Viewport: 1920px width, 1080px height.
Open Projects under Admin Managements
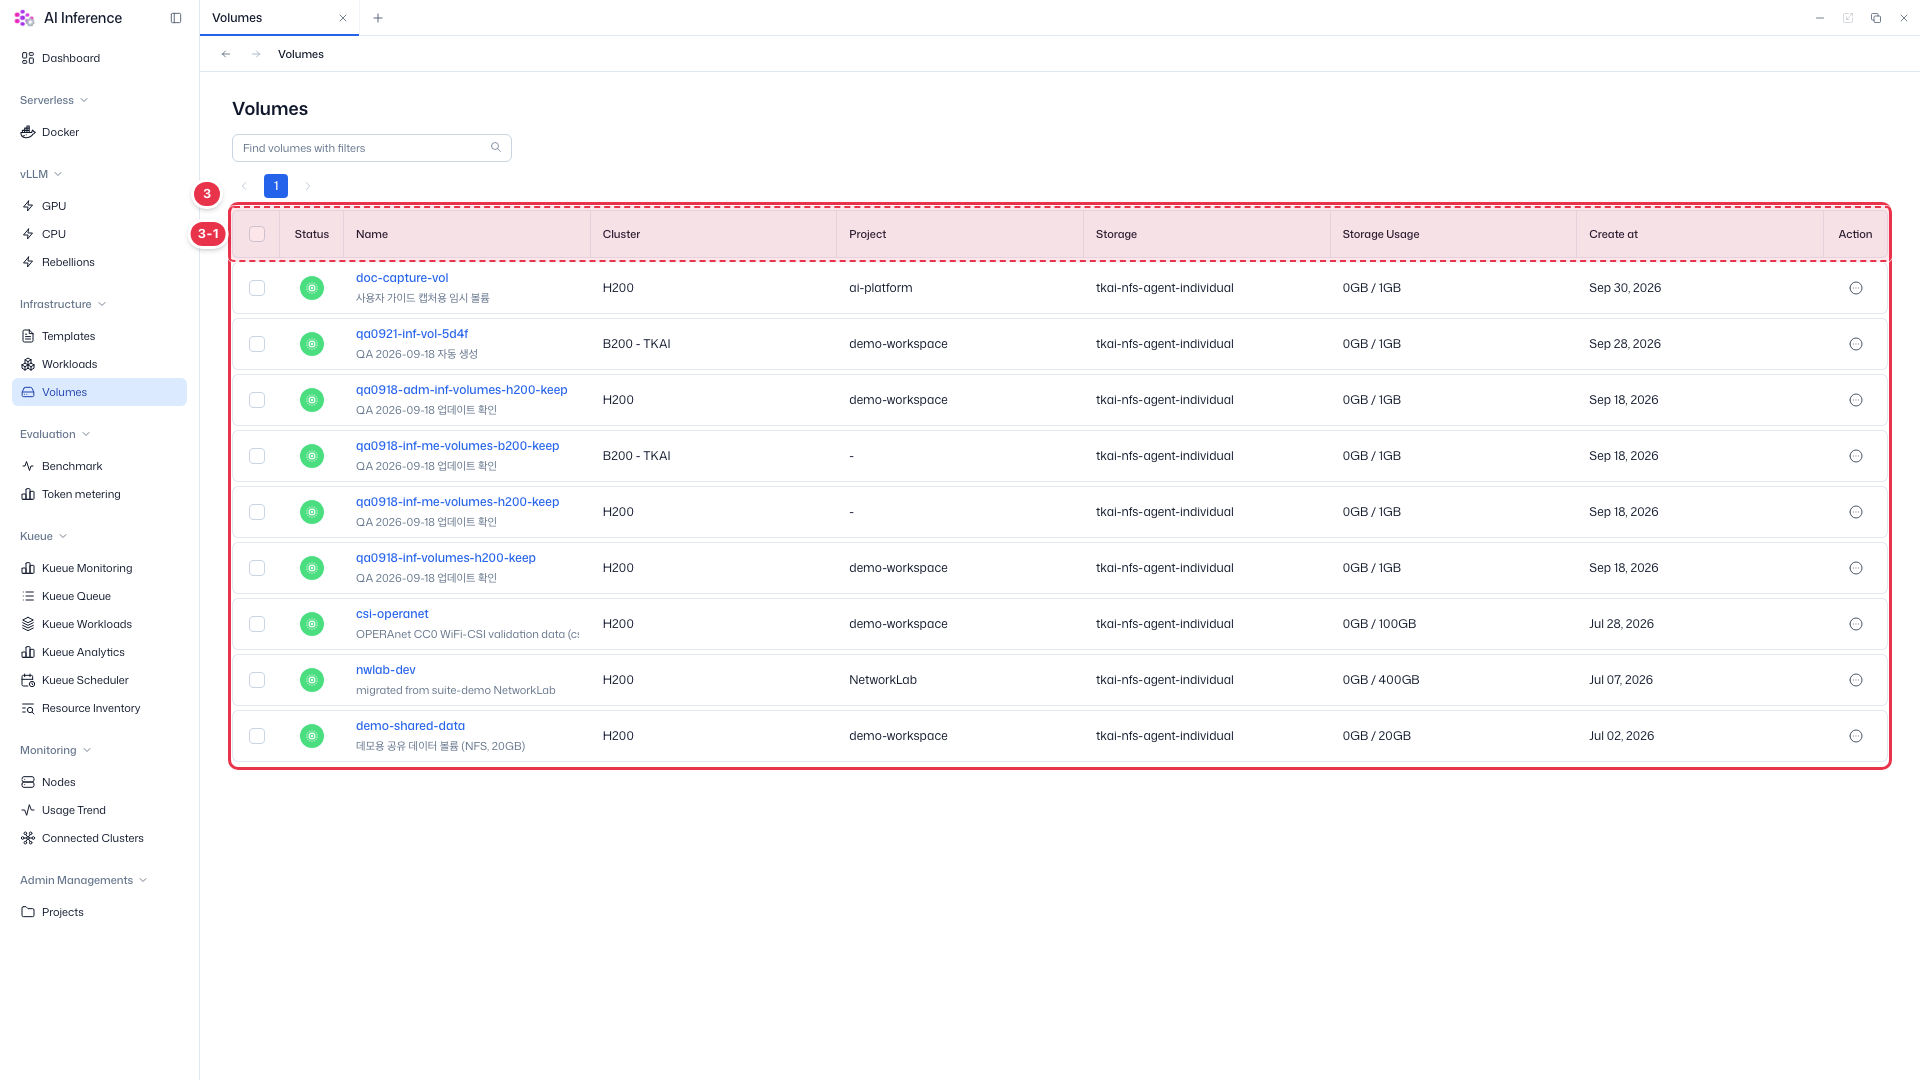click(62, 912)
